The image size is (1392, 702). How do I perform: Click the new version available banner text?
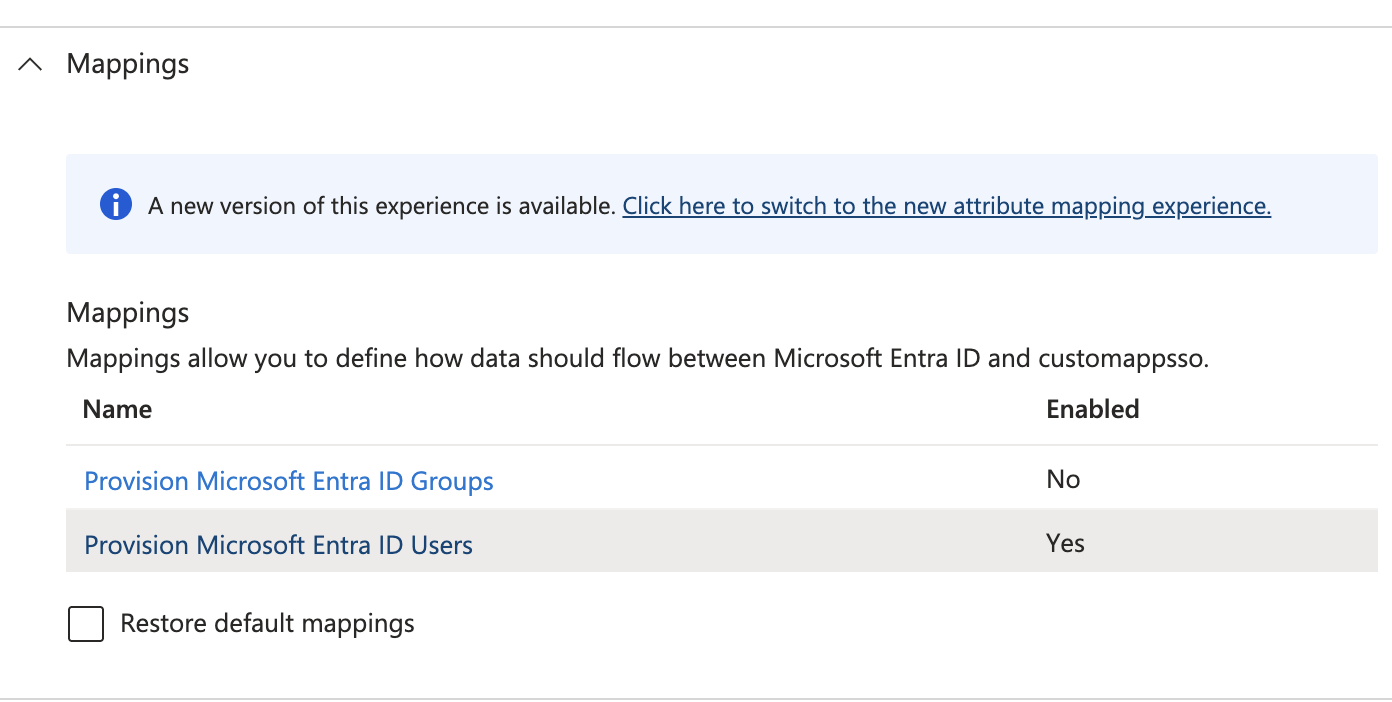pos(382,206)
